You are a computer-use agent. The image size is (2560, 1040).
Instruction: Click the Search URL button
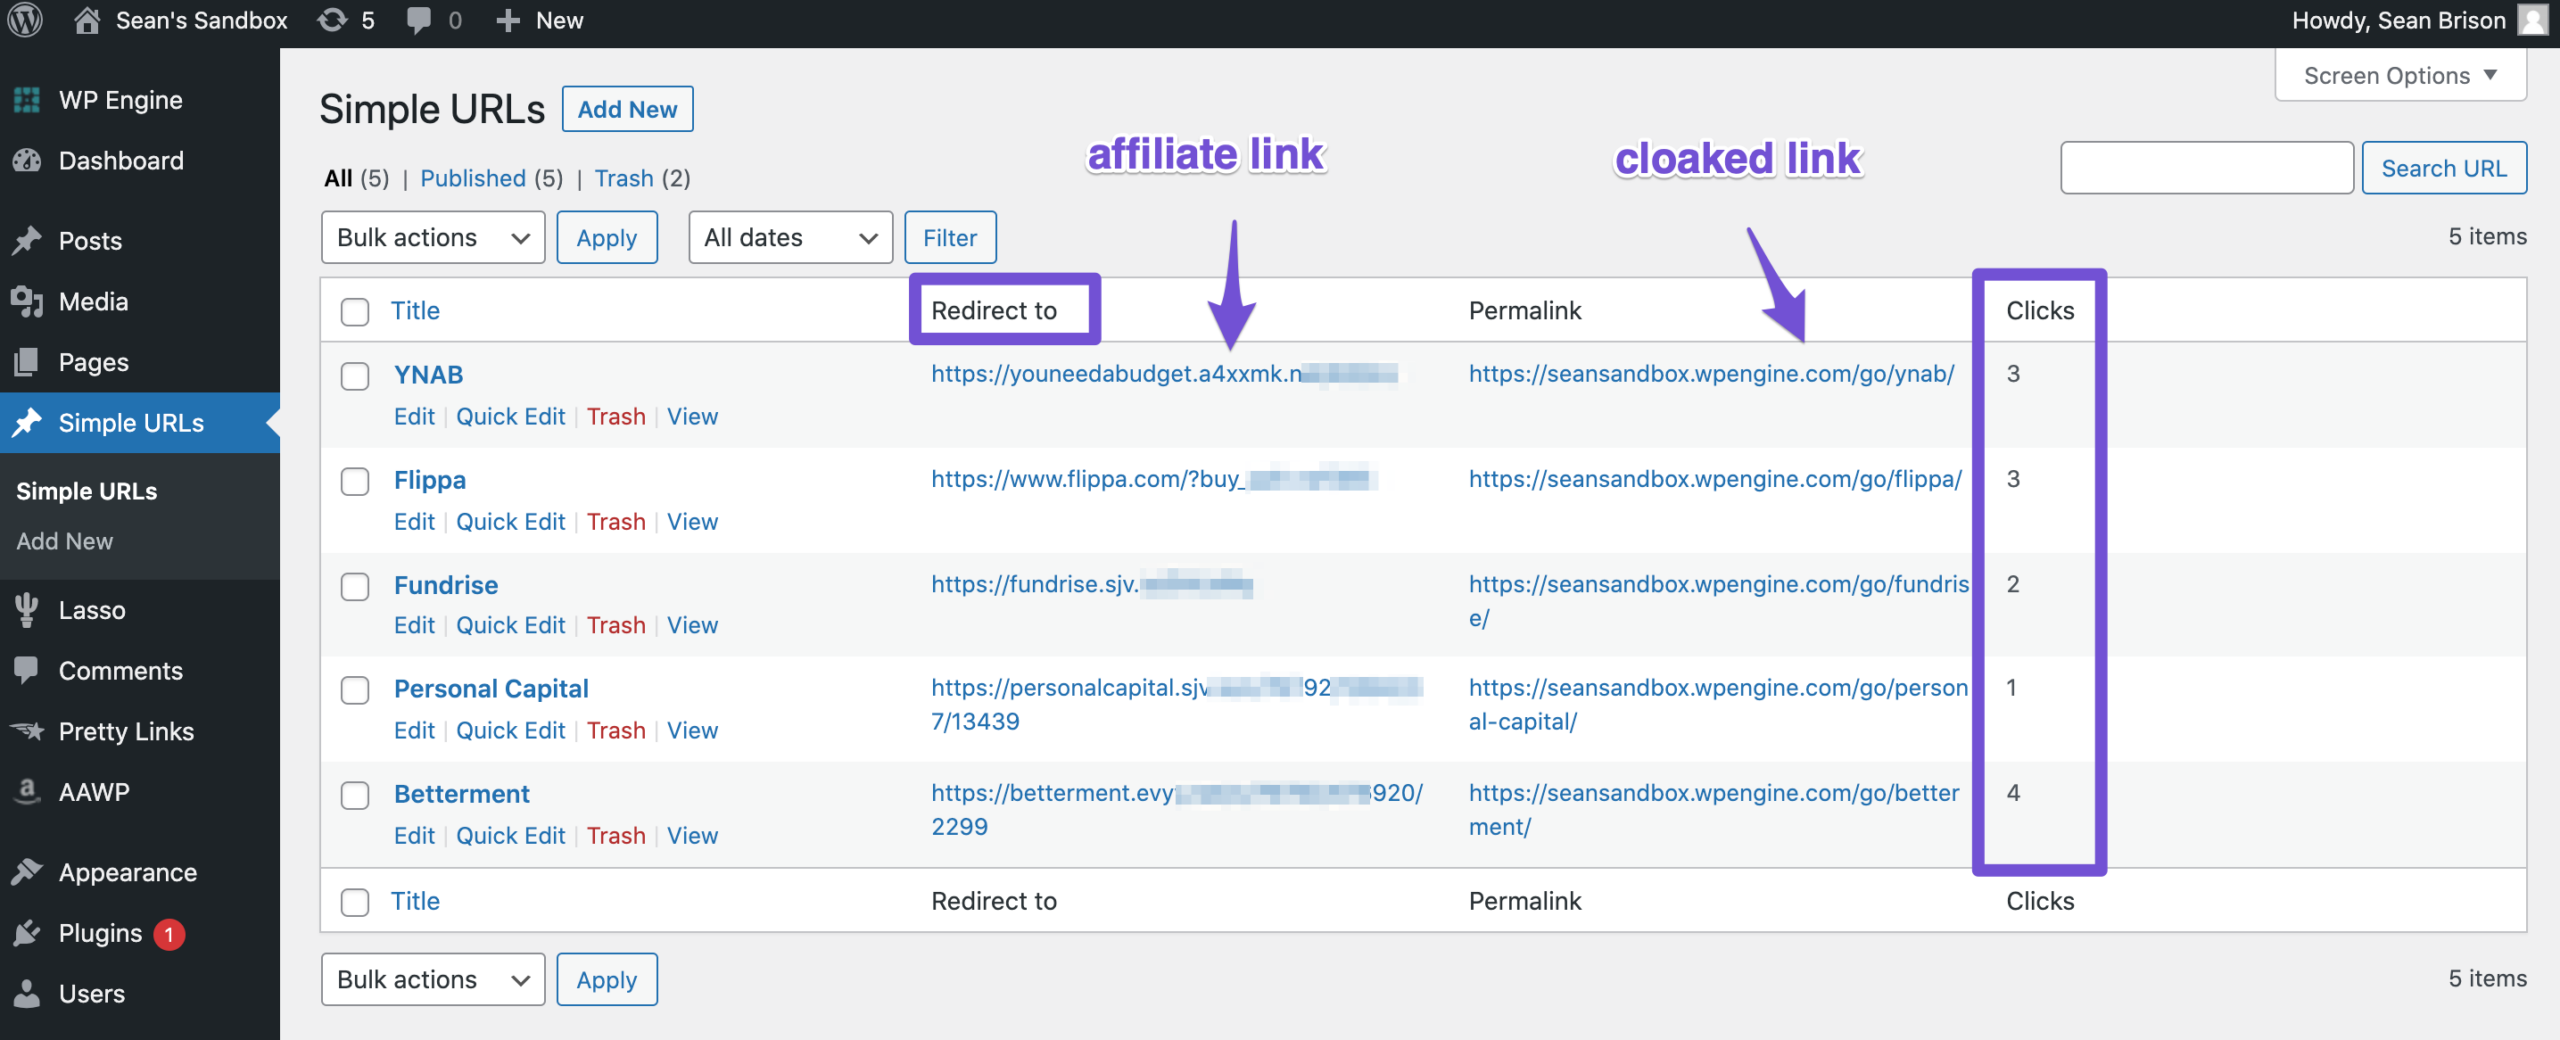[2444, 168]
